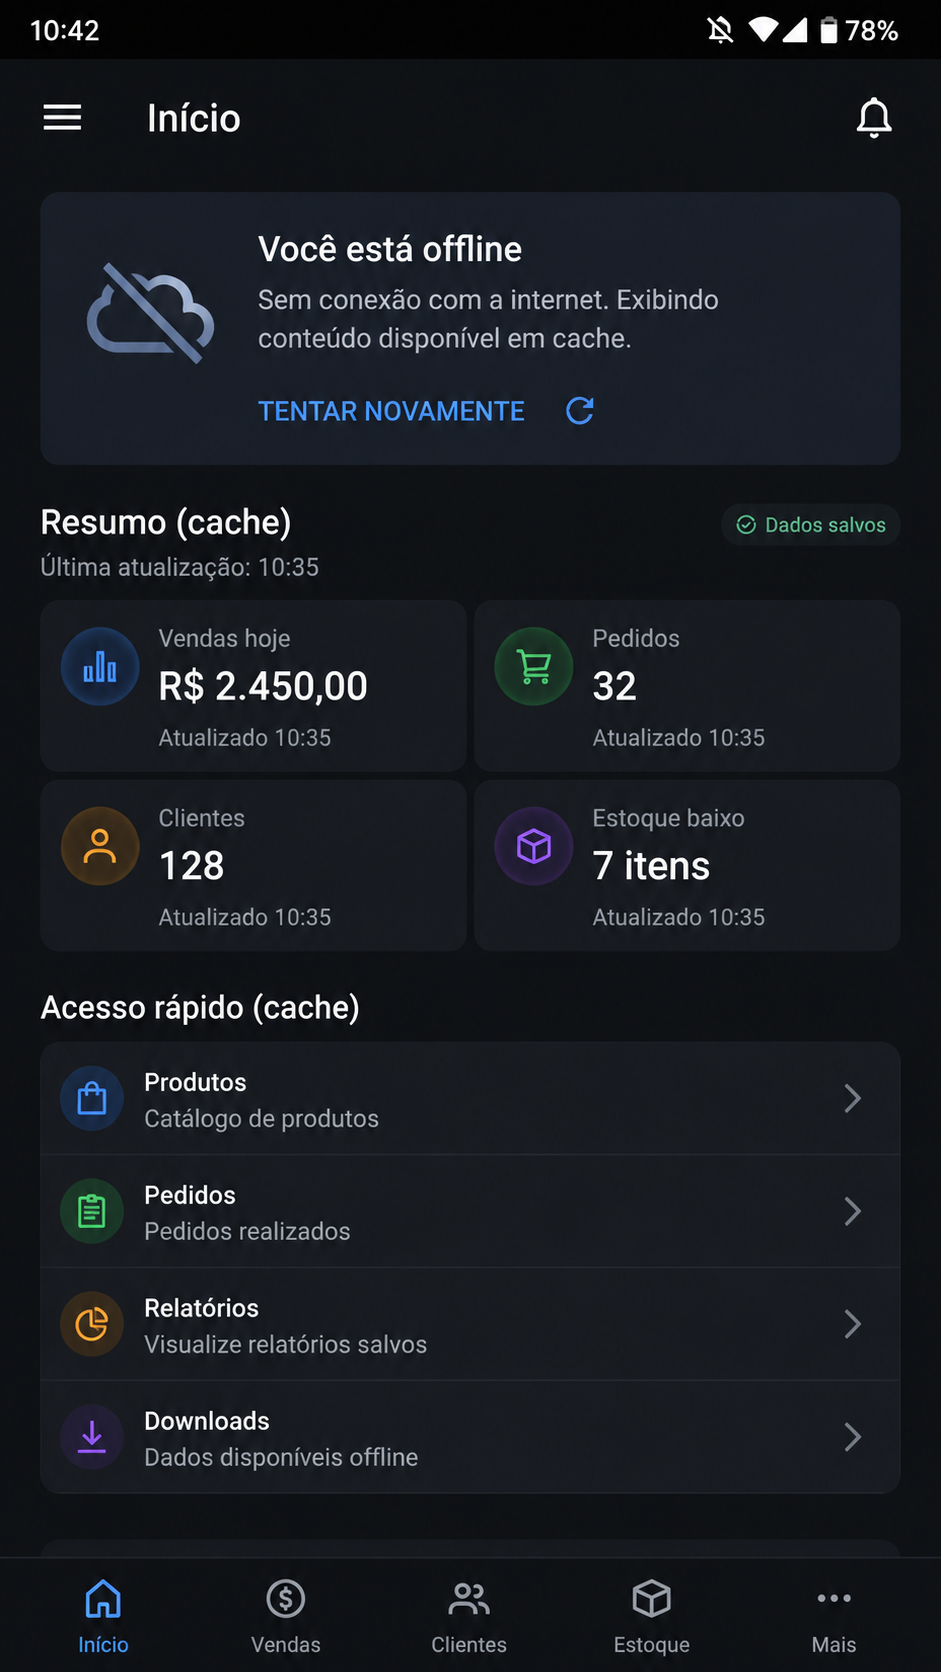941x1672 pixels.
Task: Click TENTAR NOVAMENTE link
Action: click(x=391, y=411)
